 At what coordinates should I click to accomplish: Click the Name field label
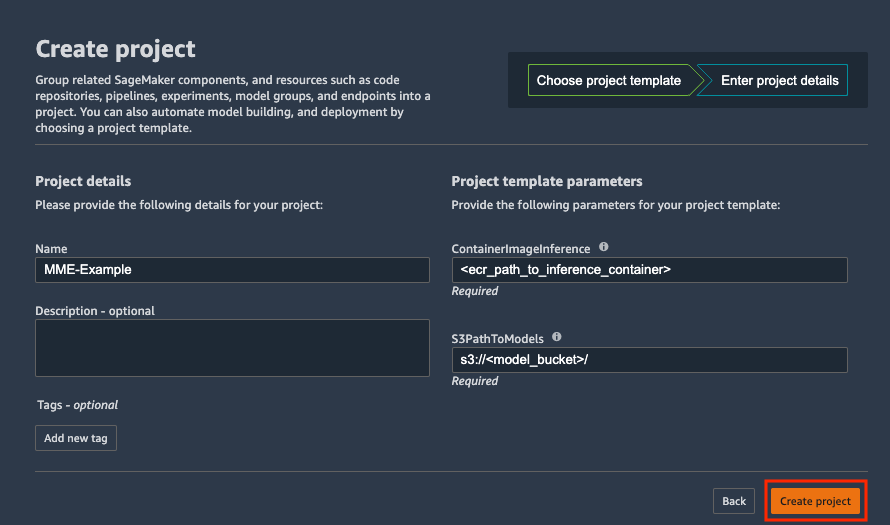(51, 249)
